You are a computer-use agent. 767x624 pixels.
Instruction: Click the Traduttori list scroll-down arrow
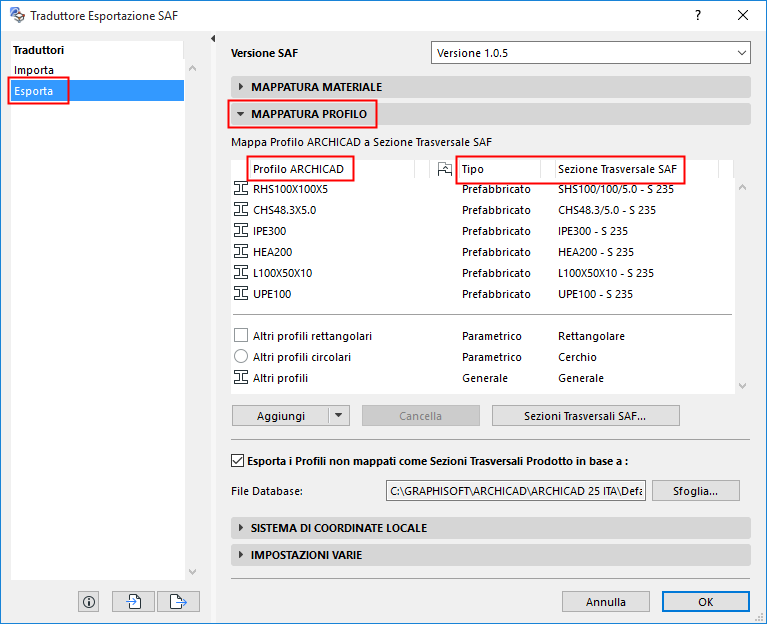193,571
